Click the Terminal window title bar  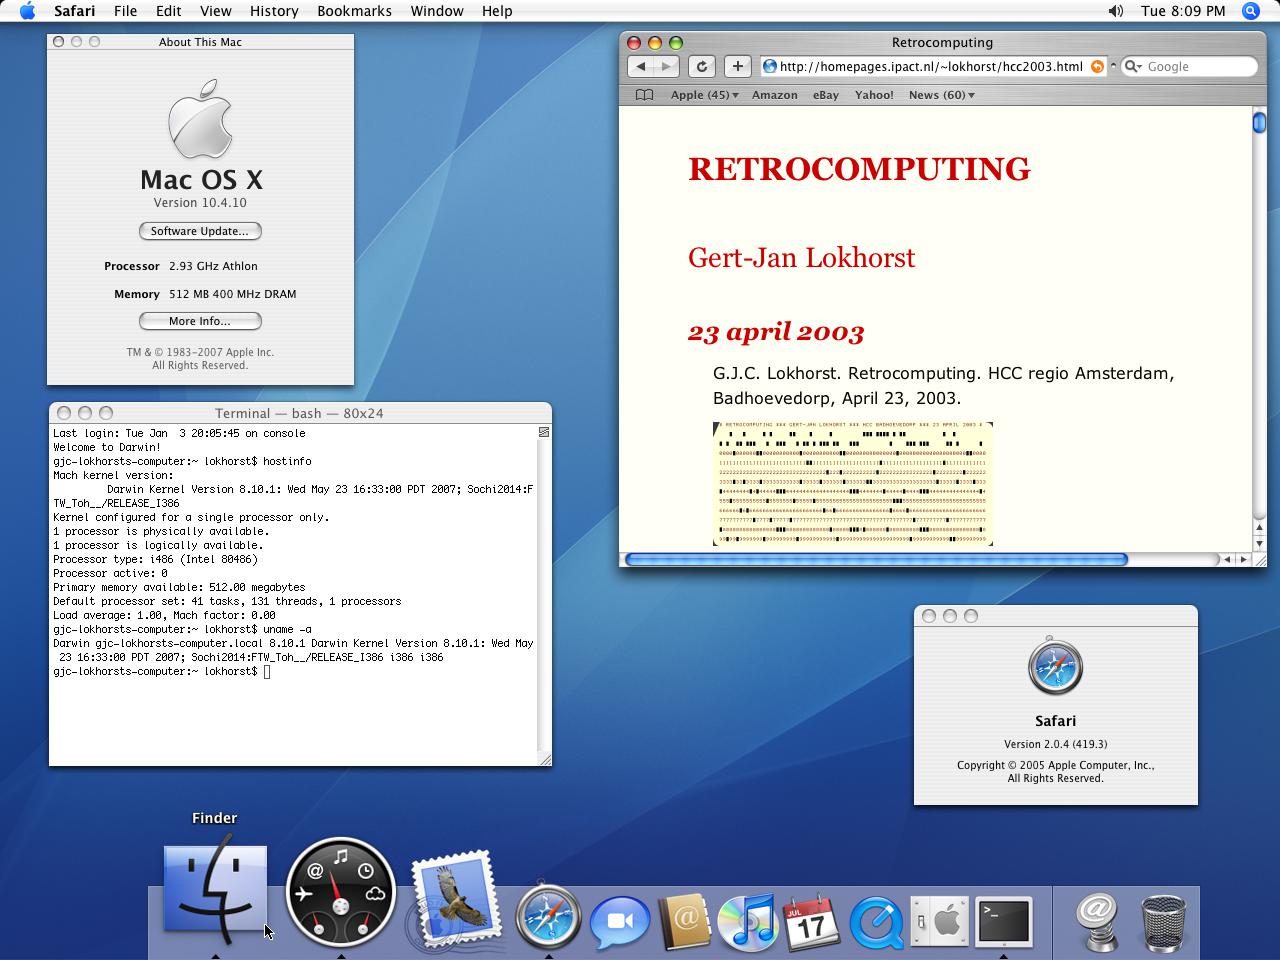coord(300,413)
